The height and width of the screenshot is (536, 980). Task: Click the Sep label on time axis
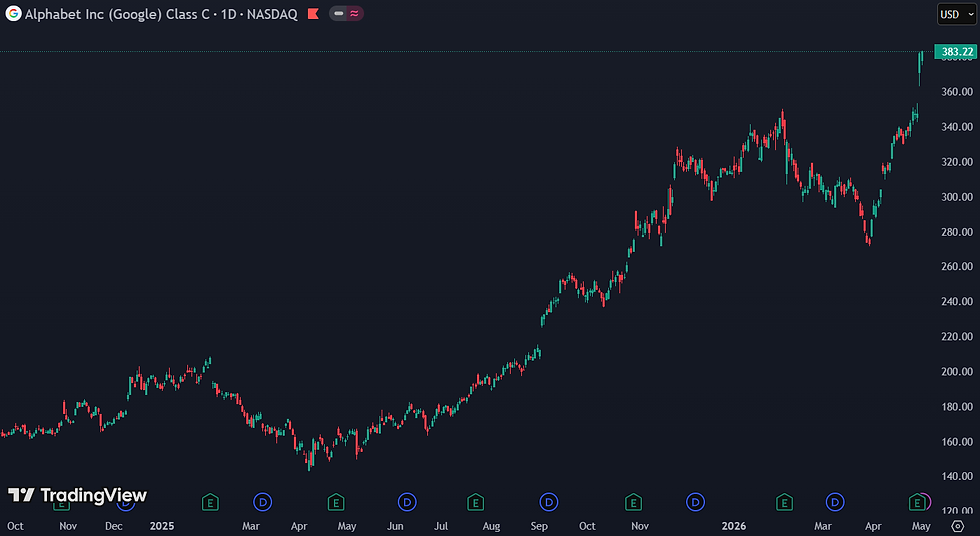pos(539,526)
